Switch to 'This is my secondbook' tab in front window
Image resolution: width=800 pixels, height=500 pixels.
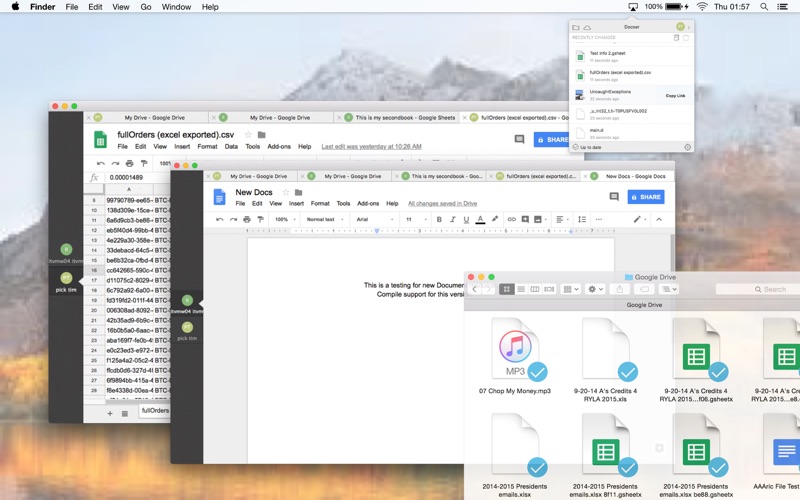click(441, 176)
